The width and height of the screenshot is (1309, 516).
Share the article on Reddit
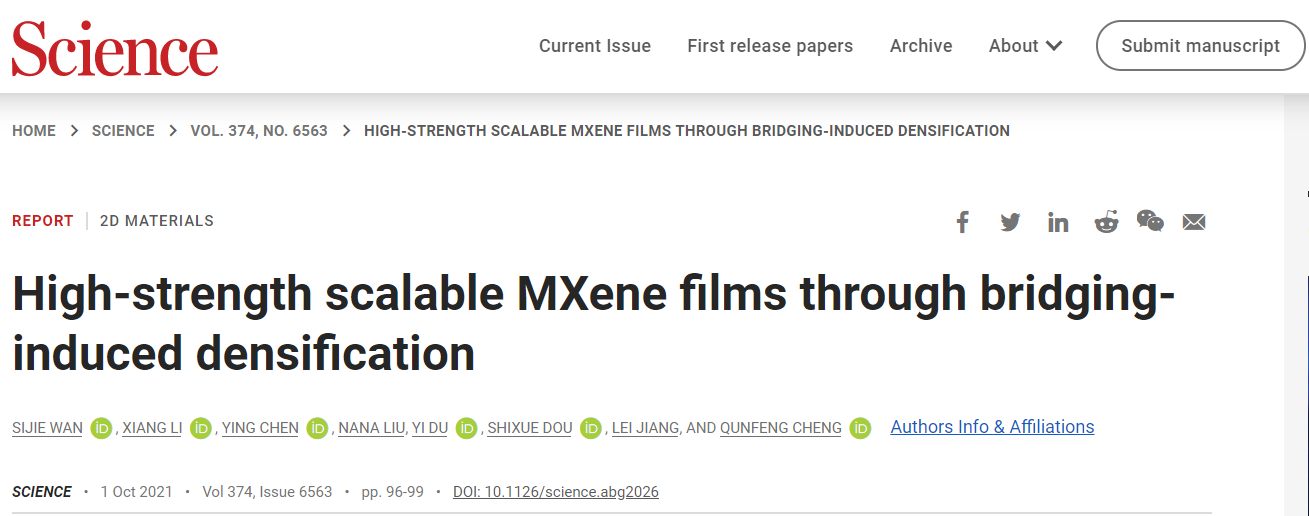[x=1106, y=222]
